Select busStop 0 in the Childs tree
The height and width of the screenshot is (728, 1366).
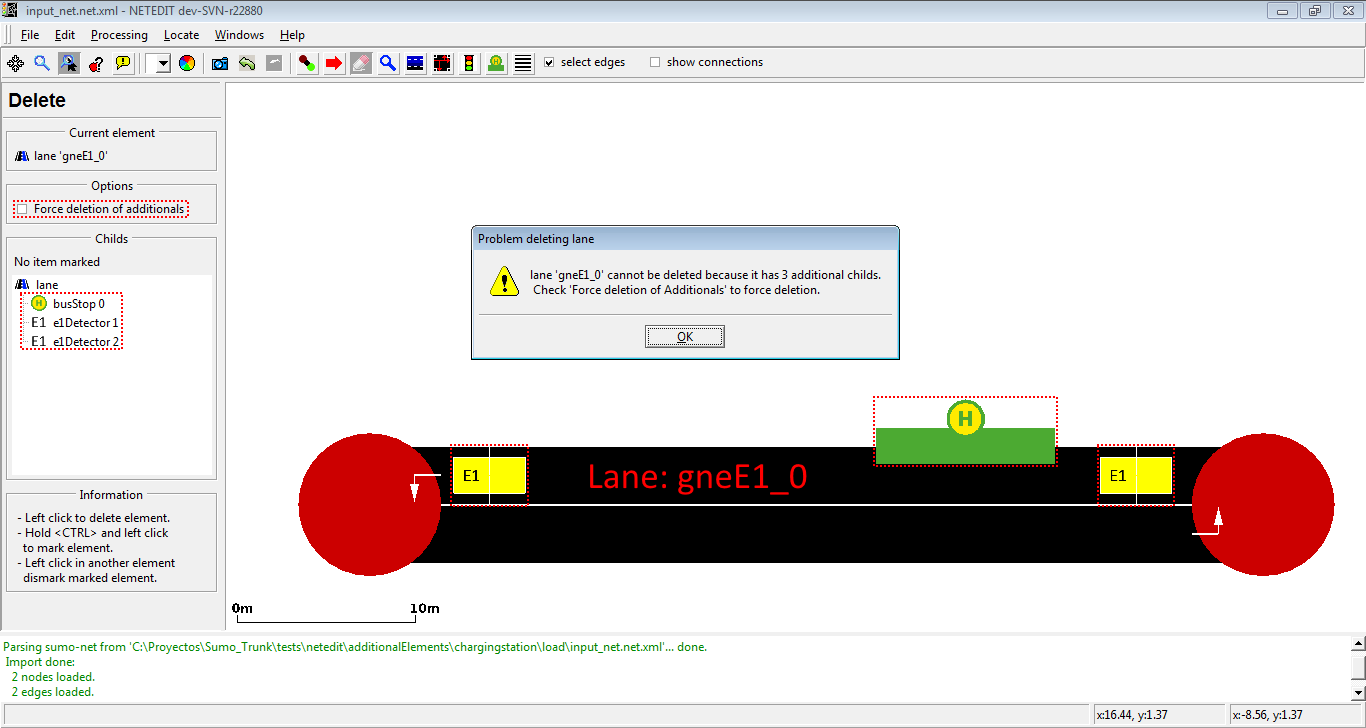point(78,304)
